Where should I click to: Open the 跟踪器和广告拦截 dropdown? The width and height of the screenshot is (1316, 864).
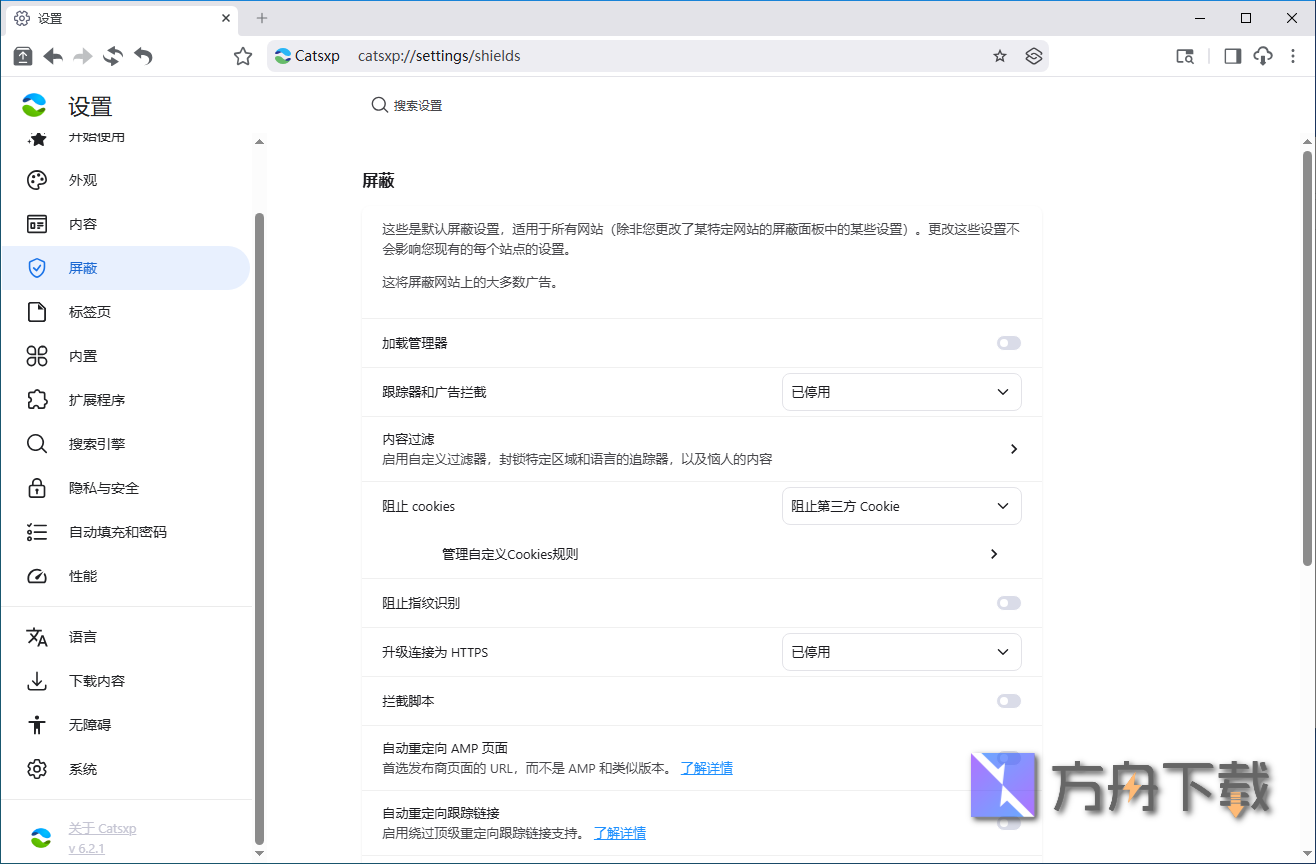900,392
